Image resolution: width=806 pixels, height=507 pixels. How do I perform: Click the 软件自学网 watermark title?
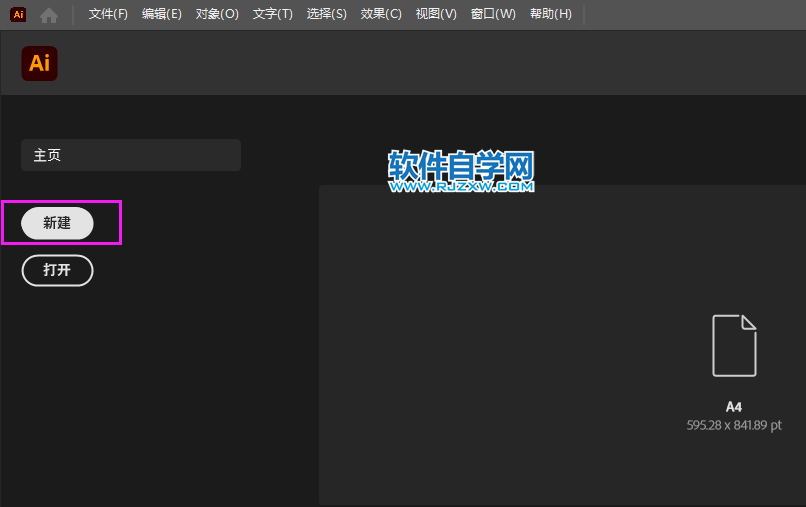click(461, 165)
